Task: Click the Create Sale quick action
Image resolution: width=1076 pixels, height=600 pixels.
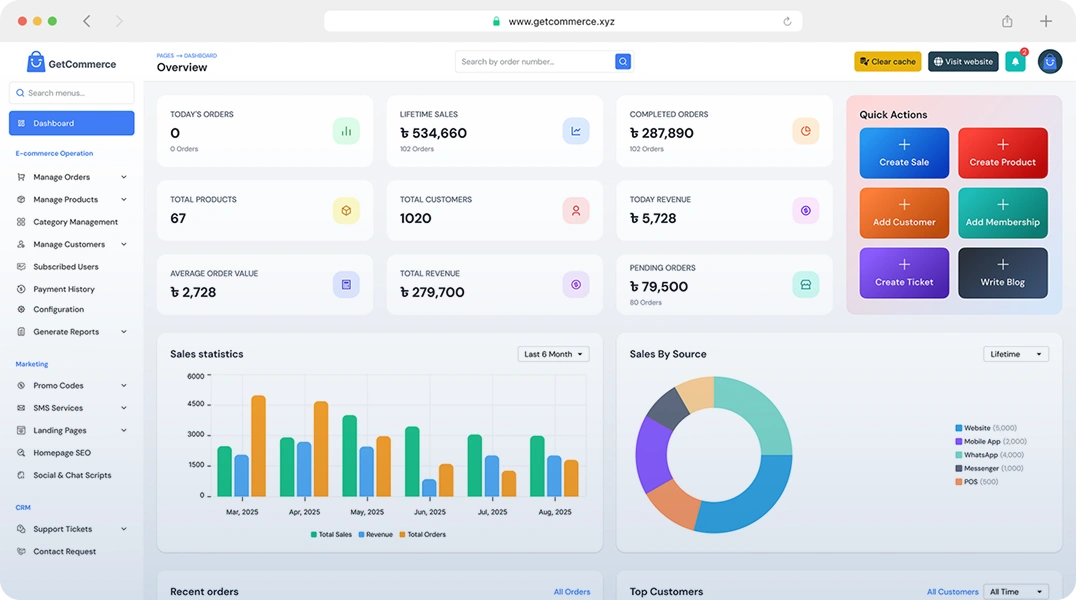Action: coord(904,153)
